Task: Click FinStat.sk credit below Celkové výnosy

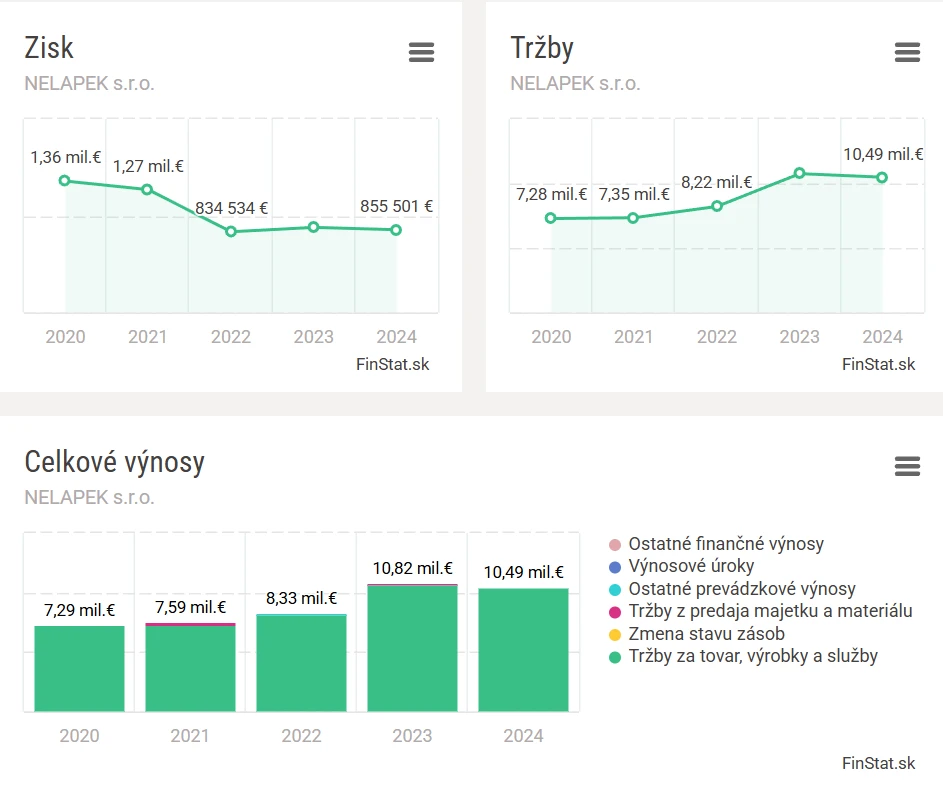Action: (878, 763)
